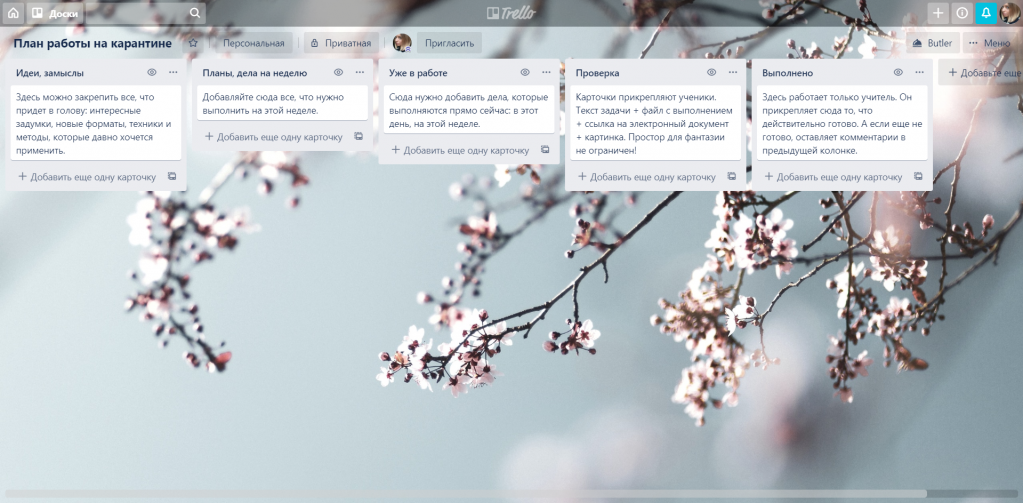Viewport: 1023px width, 503px height.
Task: Add another card to Идеи, замыслы list
Action: coord(87,177)
